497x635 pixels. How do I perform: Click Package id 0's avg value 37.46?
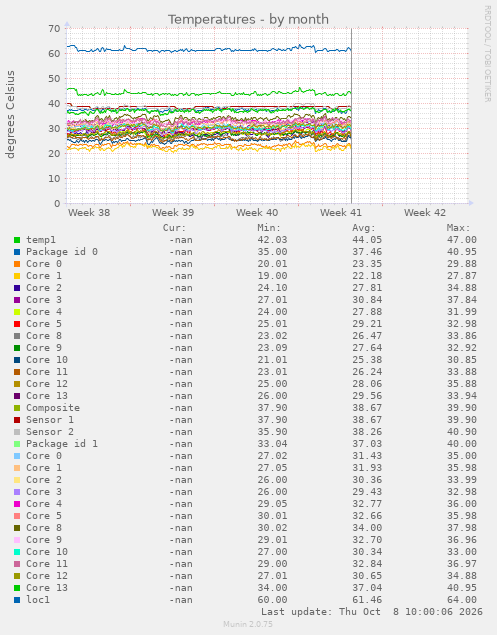tap(367, 252)
